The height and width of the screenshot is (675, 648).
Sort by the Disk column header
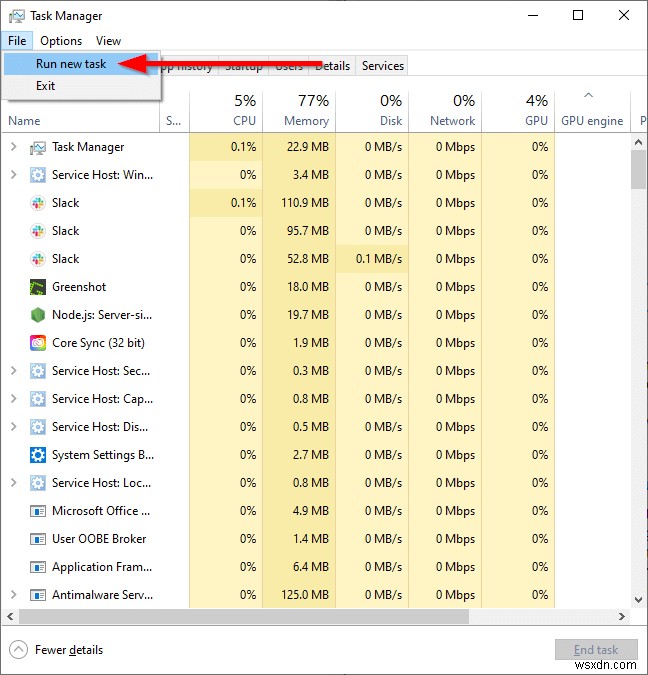pos(372,111)
